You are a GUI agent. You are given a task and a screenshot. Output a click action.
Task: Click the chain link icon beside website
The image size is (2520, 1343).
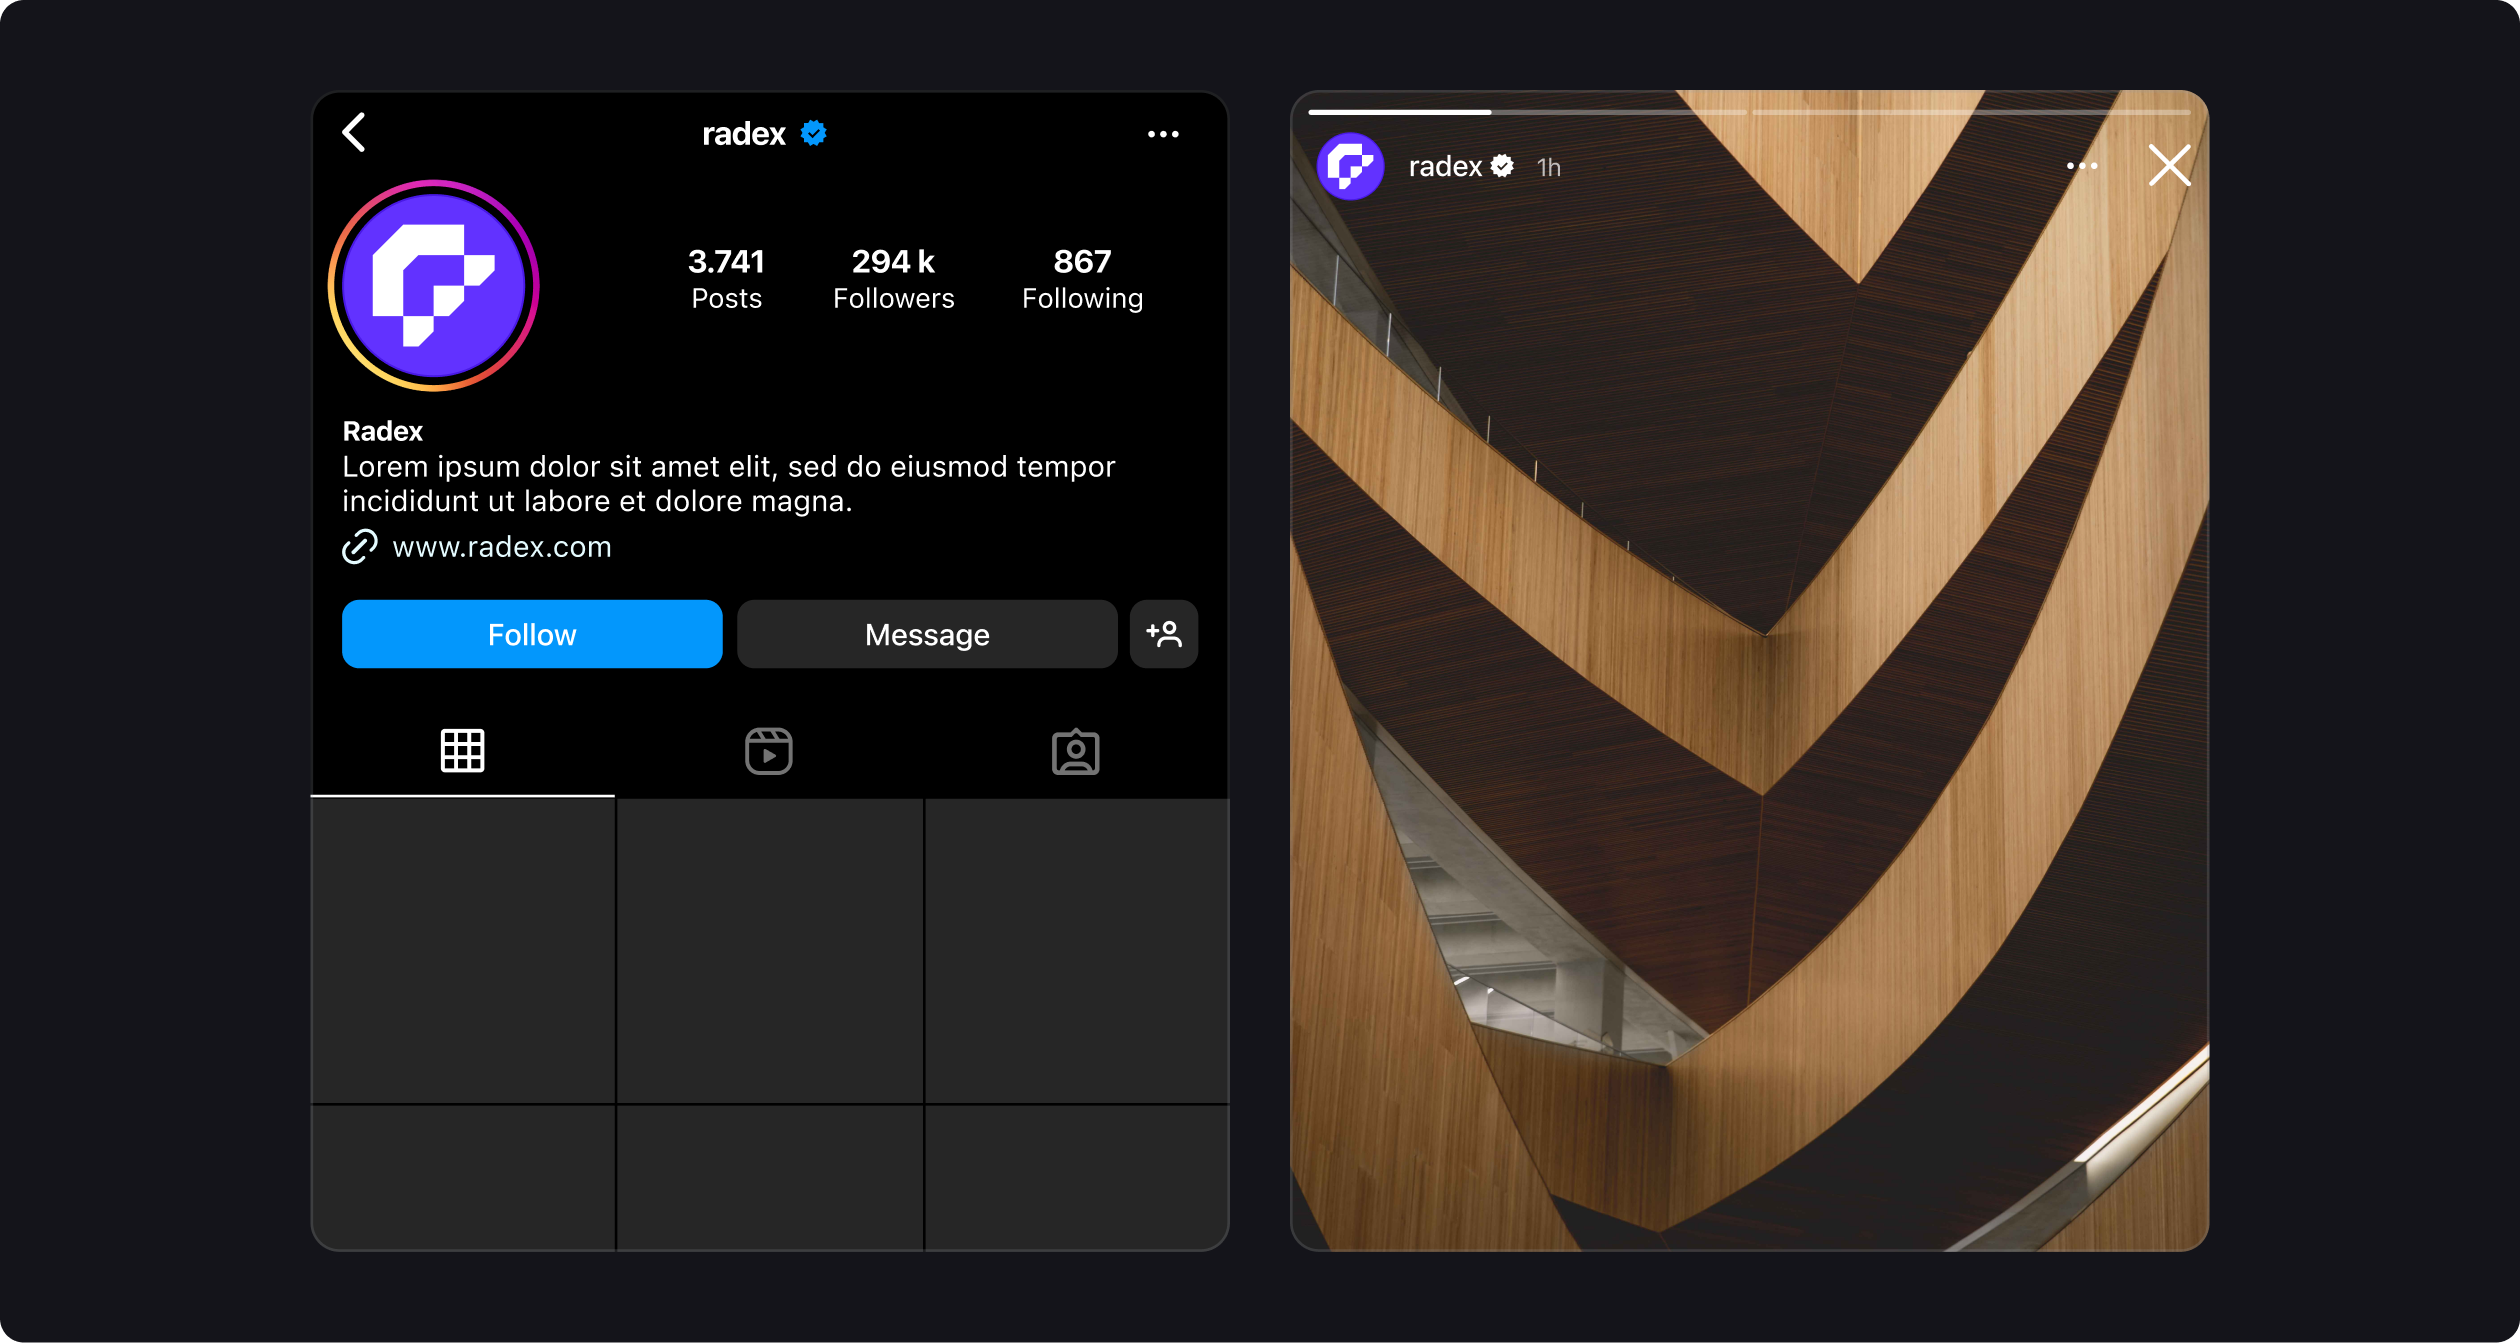coord(360,547)
